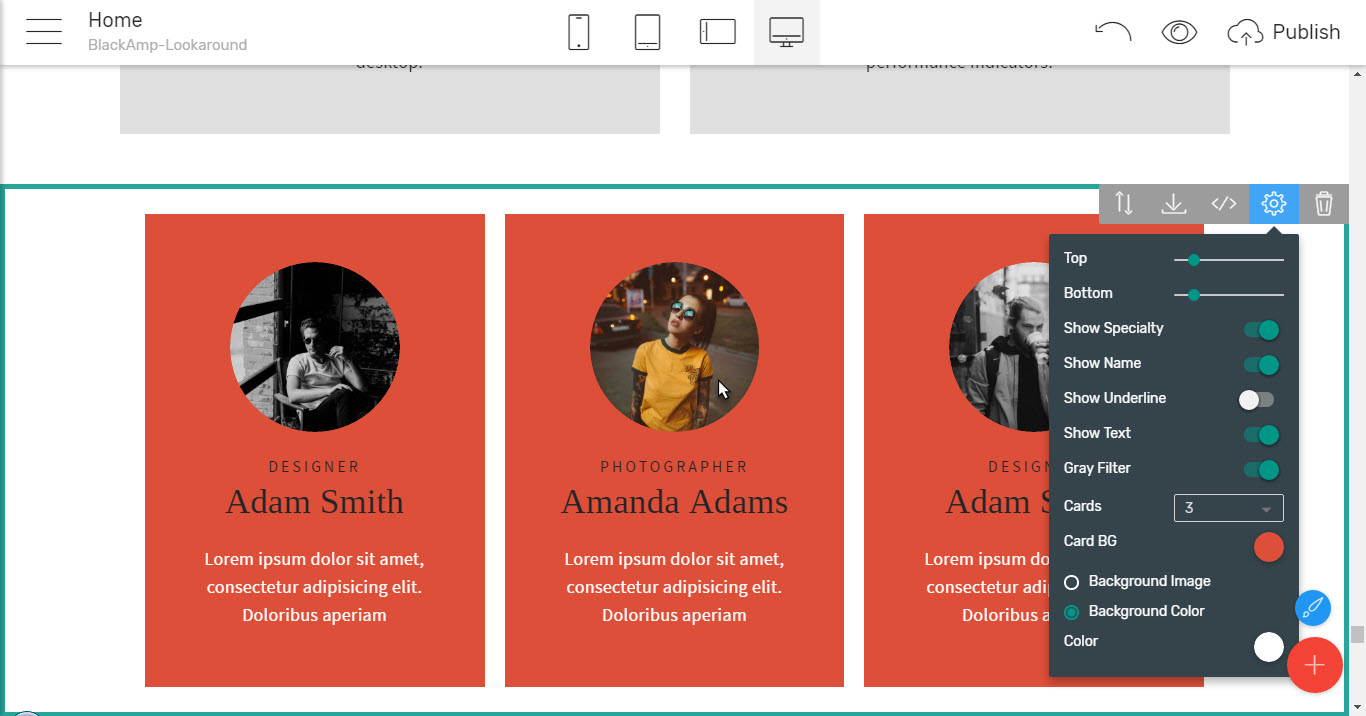This screenshot has height=716, width=1366.
Task: Save block using download icon
Action: pos(1174,204)
